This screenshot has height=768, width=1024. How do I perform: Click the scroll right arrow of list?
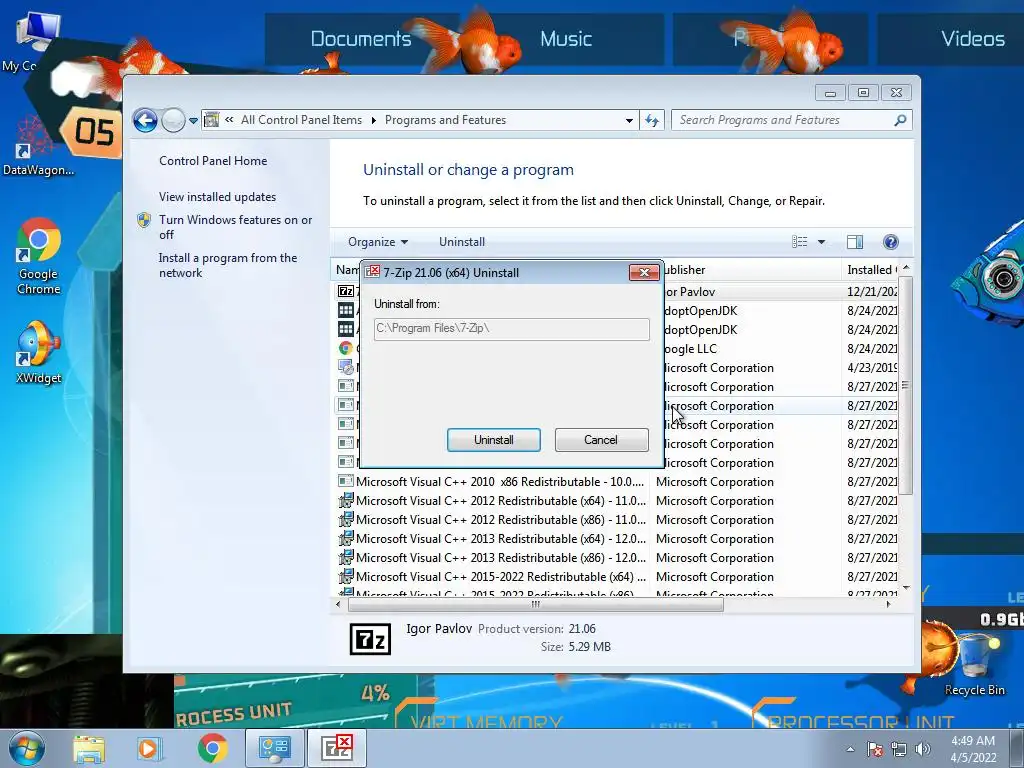click(x=888, y=605)
